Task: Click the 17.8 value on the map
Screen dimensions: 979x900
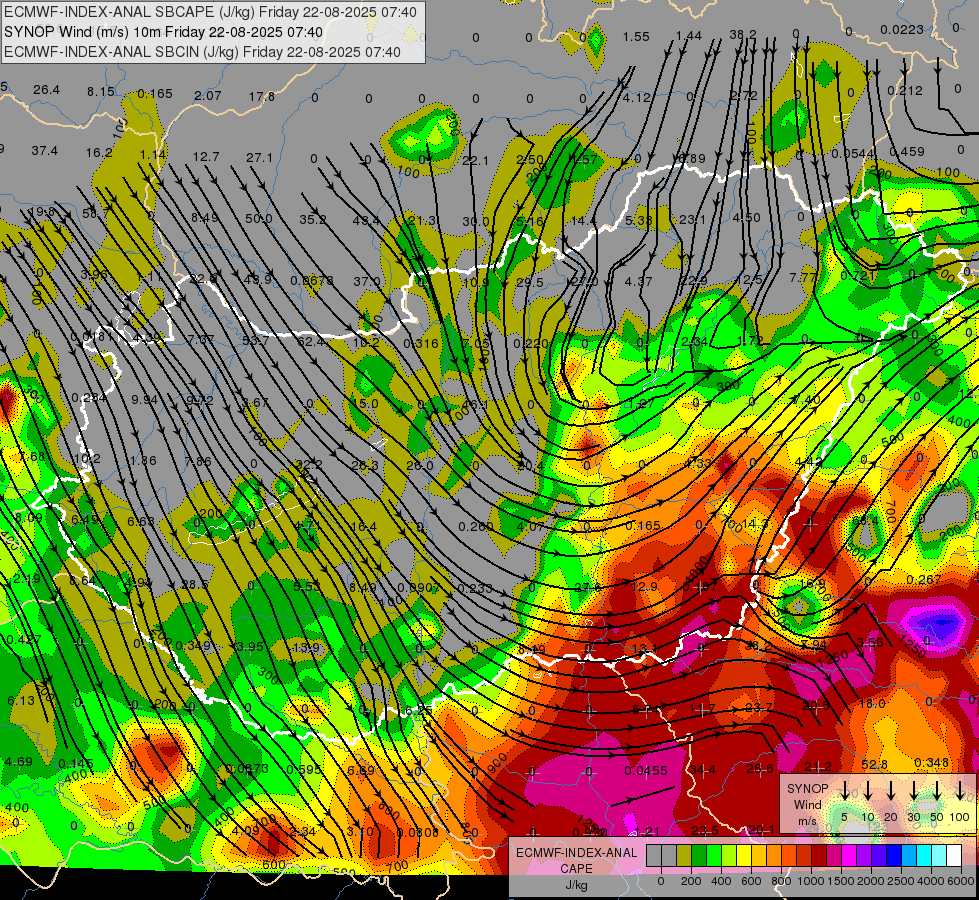Action: pos(262,96)
